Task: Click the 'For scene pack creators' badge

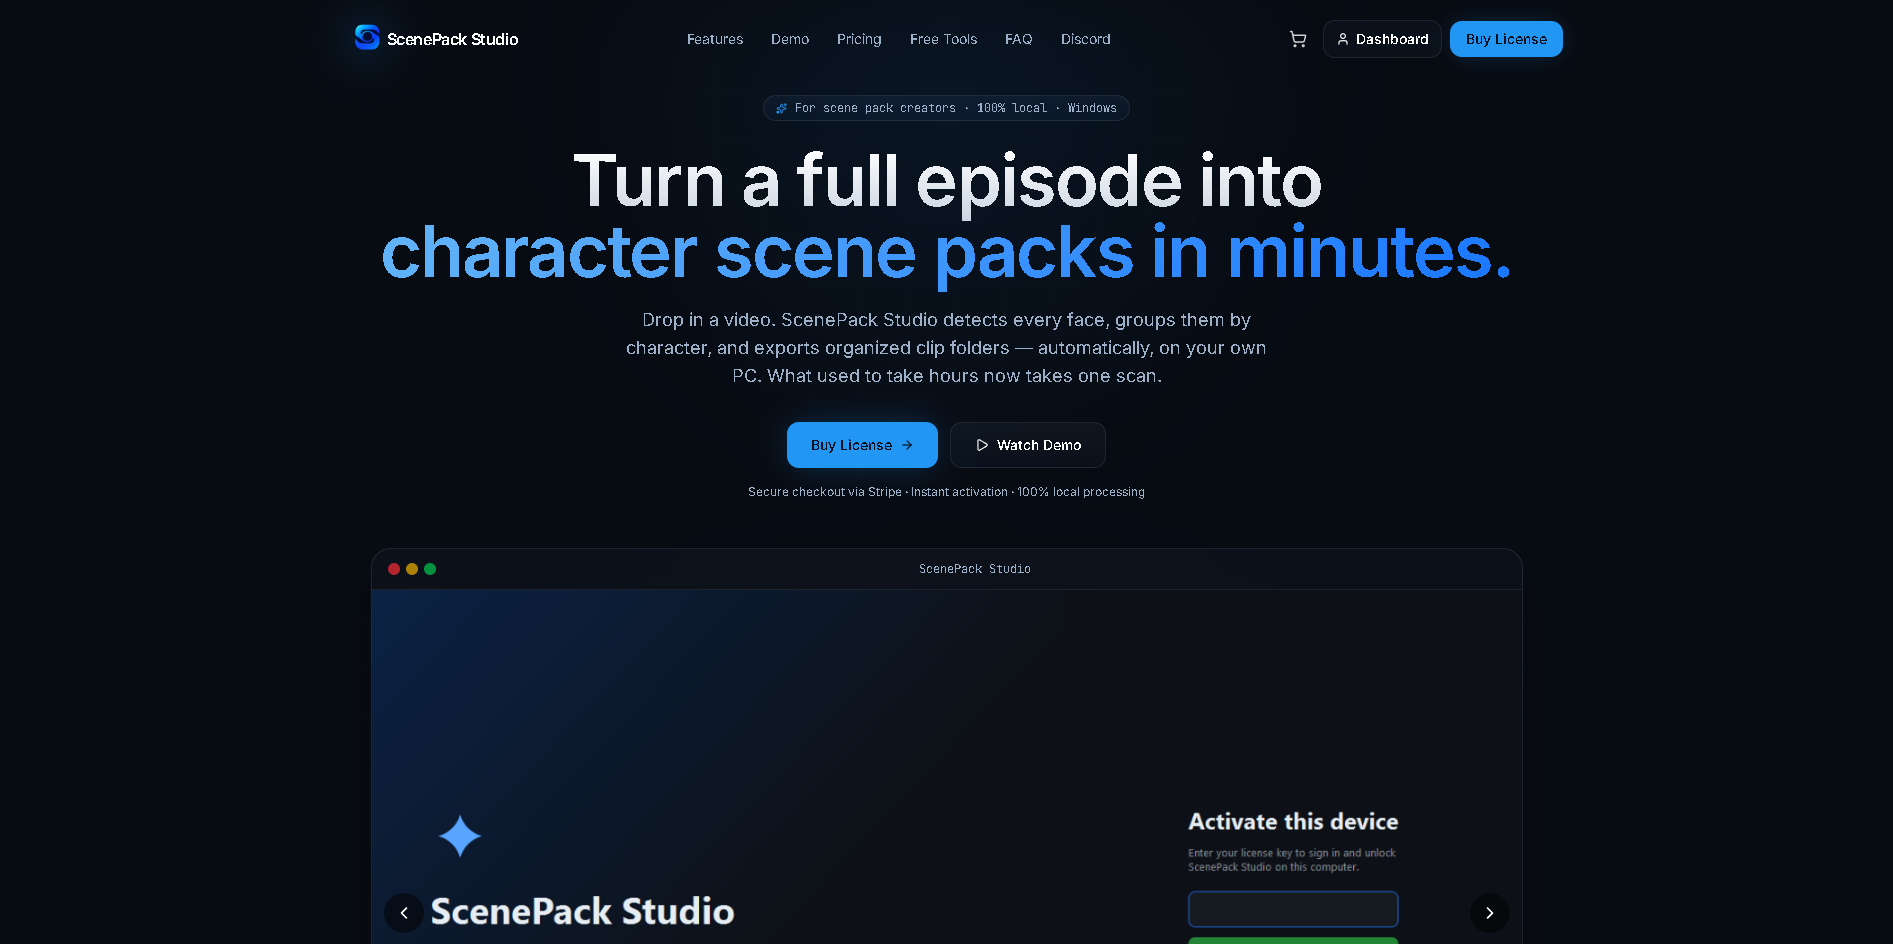Action: (x=946, y=108)
